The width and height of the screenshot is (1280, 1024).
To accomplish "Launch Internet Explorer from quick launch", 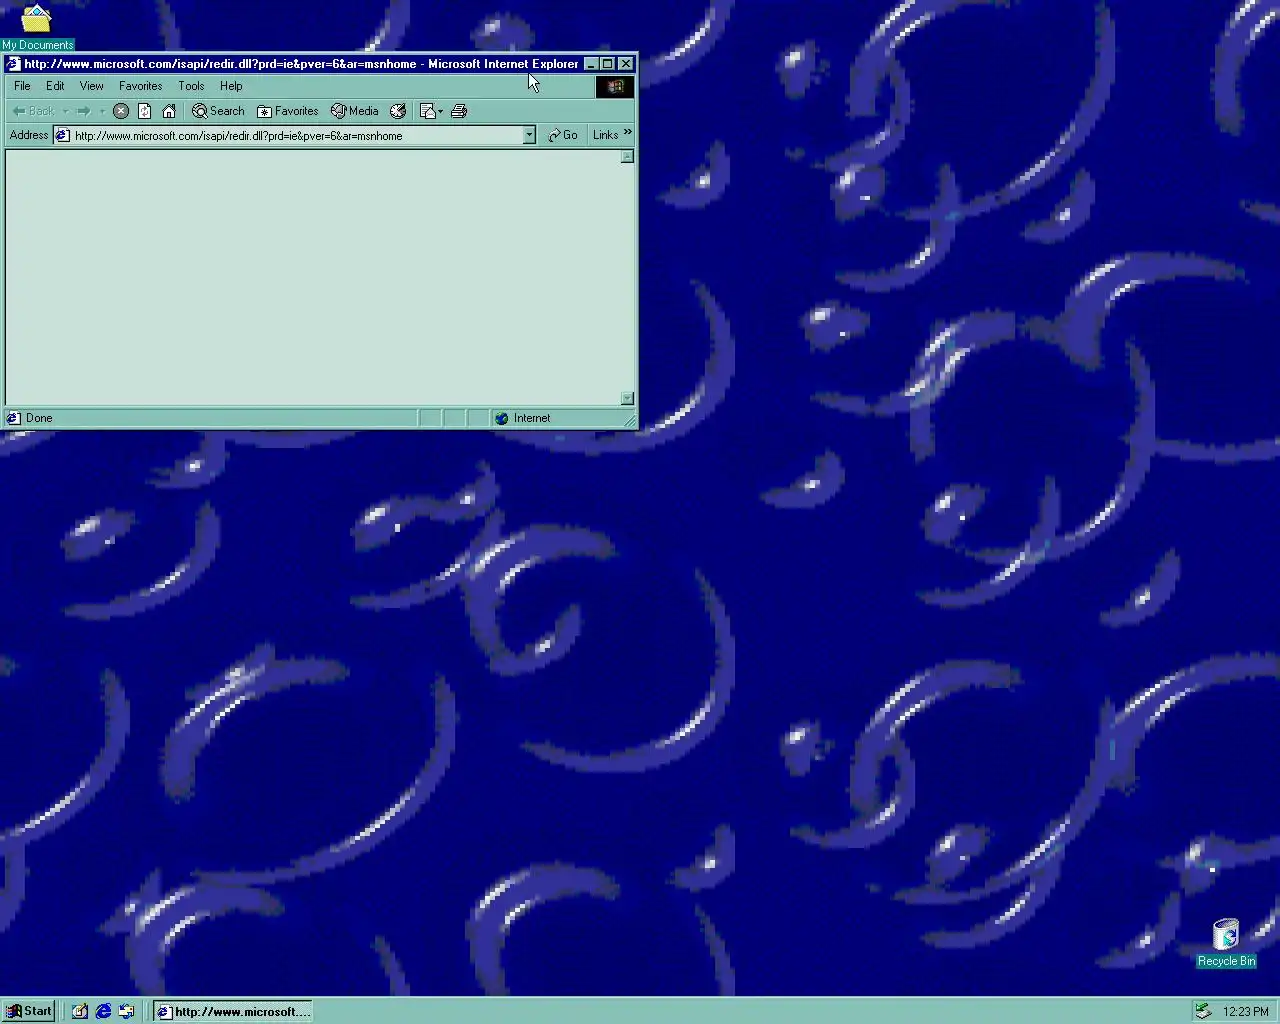I will [103, 1011].
